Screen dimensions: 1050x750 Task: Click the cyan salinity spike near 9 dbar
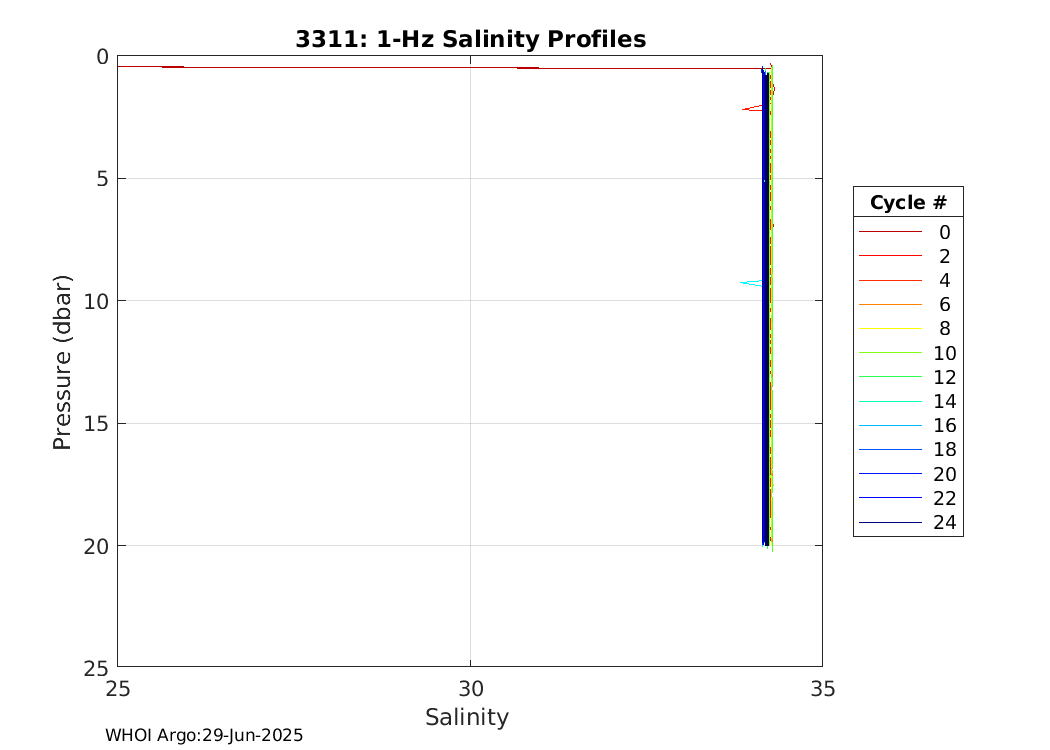(x=750, y=283)
